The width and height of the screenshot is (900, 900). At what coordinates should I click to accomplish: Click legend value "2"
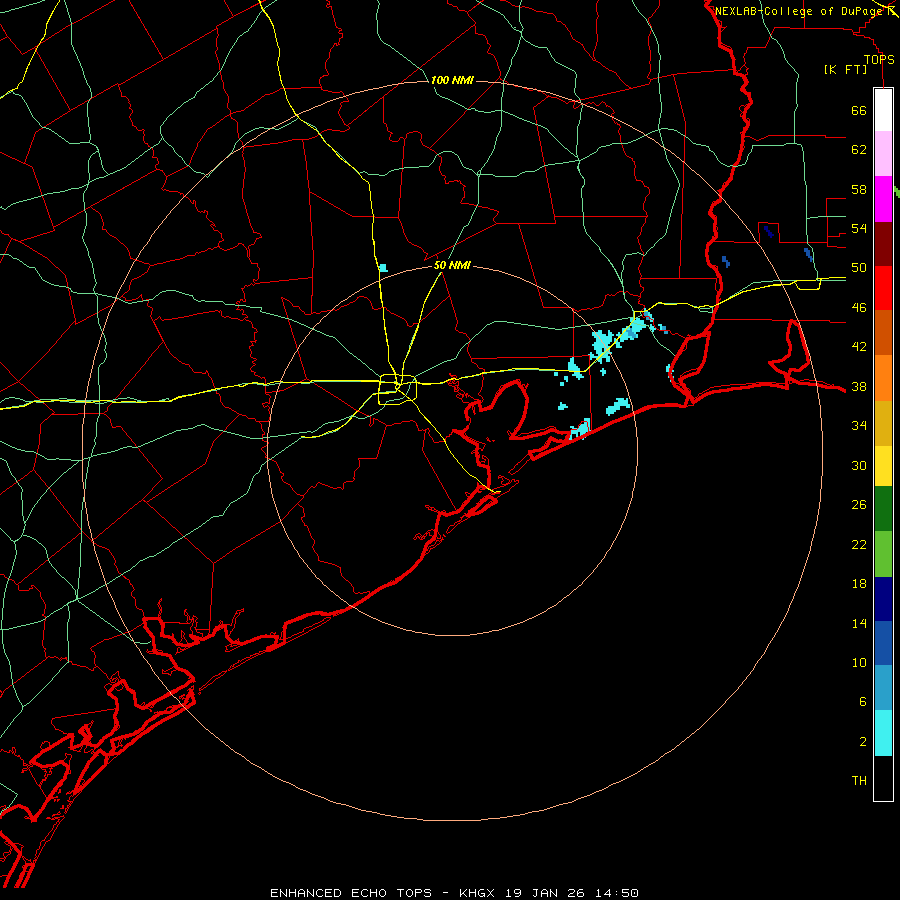pos(863,742)
